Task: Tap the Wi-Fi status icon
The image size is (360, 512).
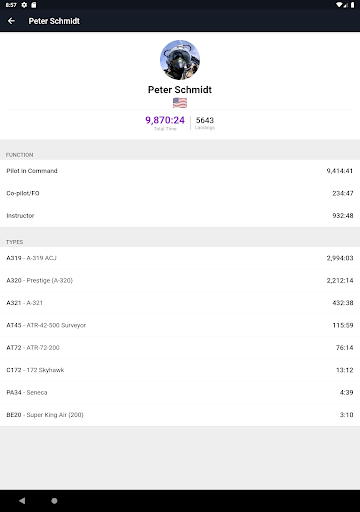Action: (339, 5)
